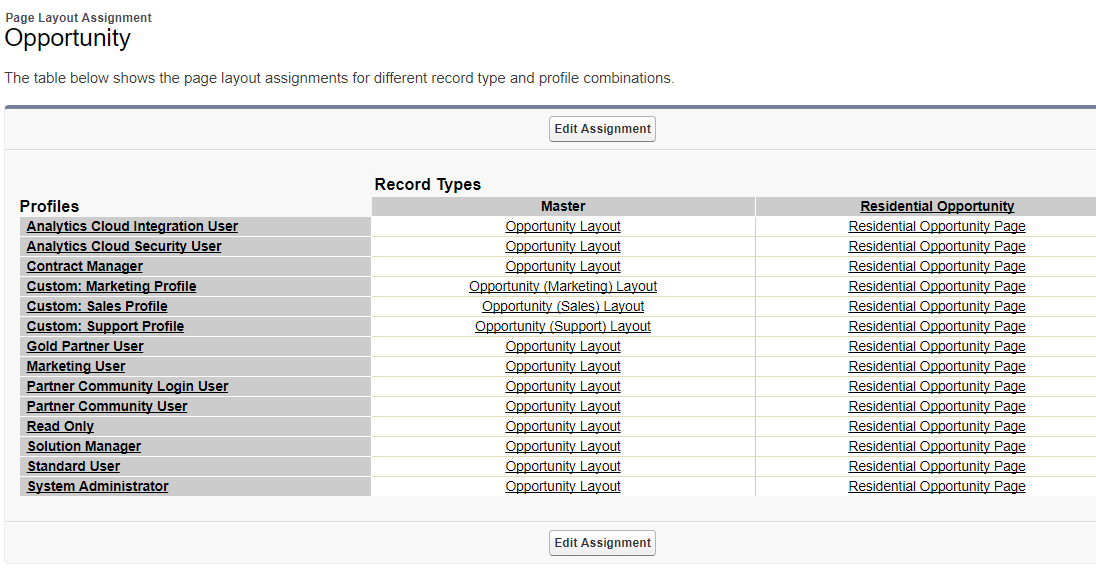Click the bottom Edit Assignment button
Image resolution: width=1096 pixels, height=568 pixels.
[x=602, y=543]
